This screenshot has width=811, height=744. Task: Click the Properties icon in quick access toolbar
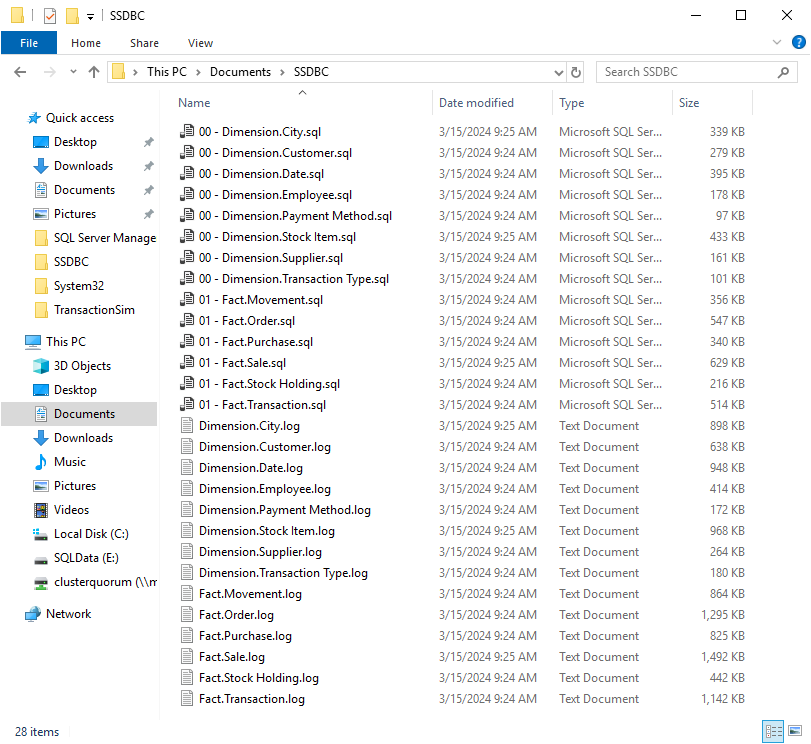click(x=50, y=16)
